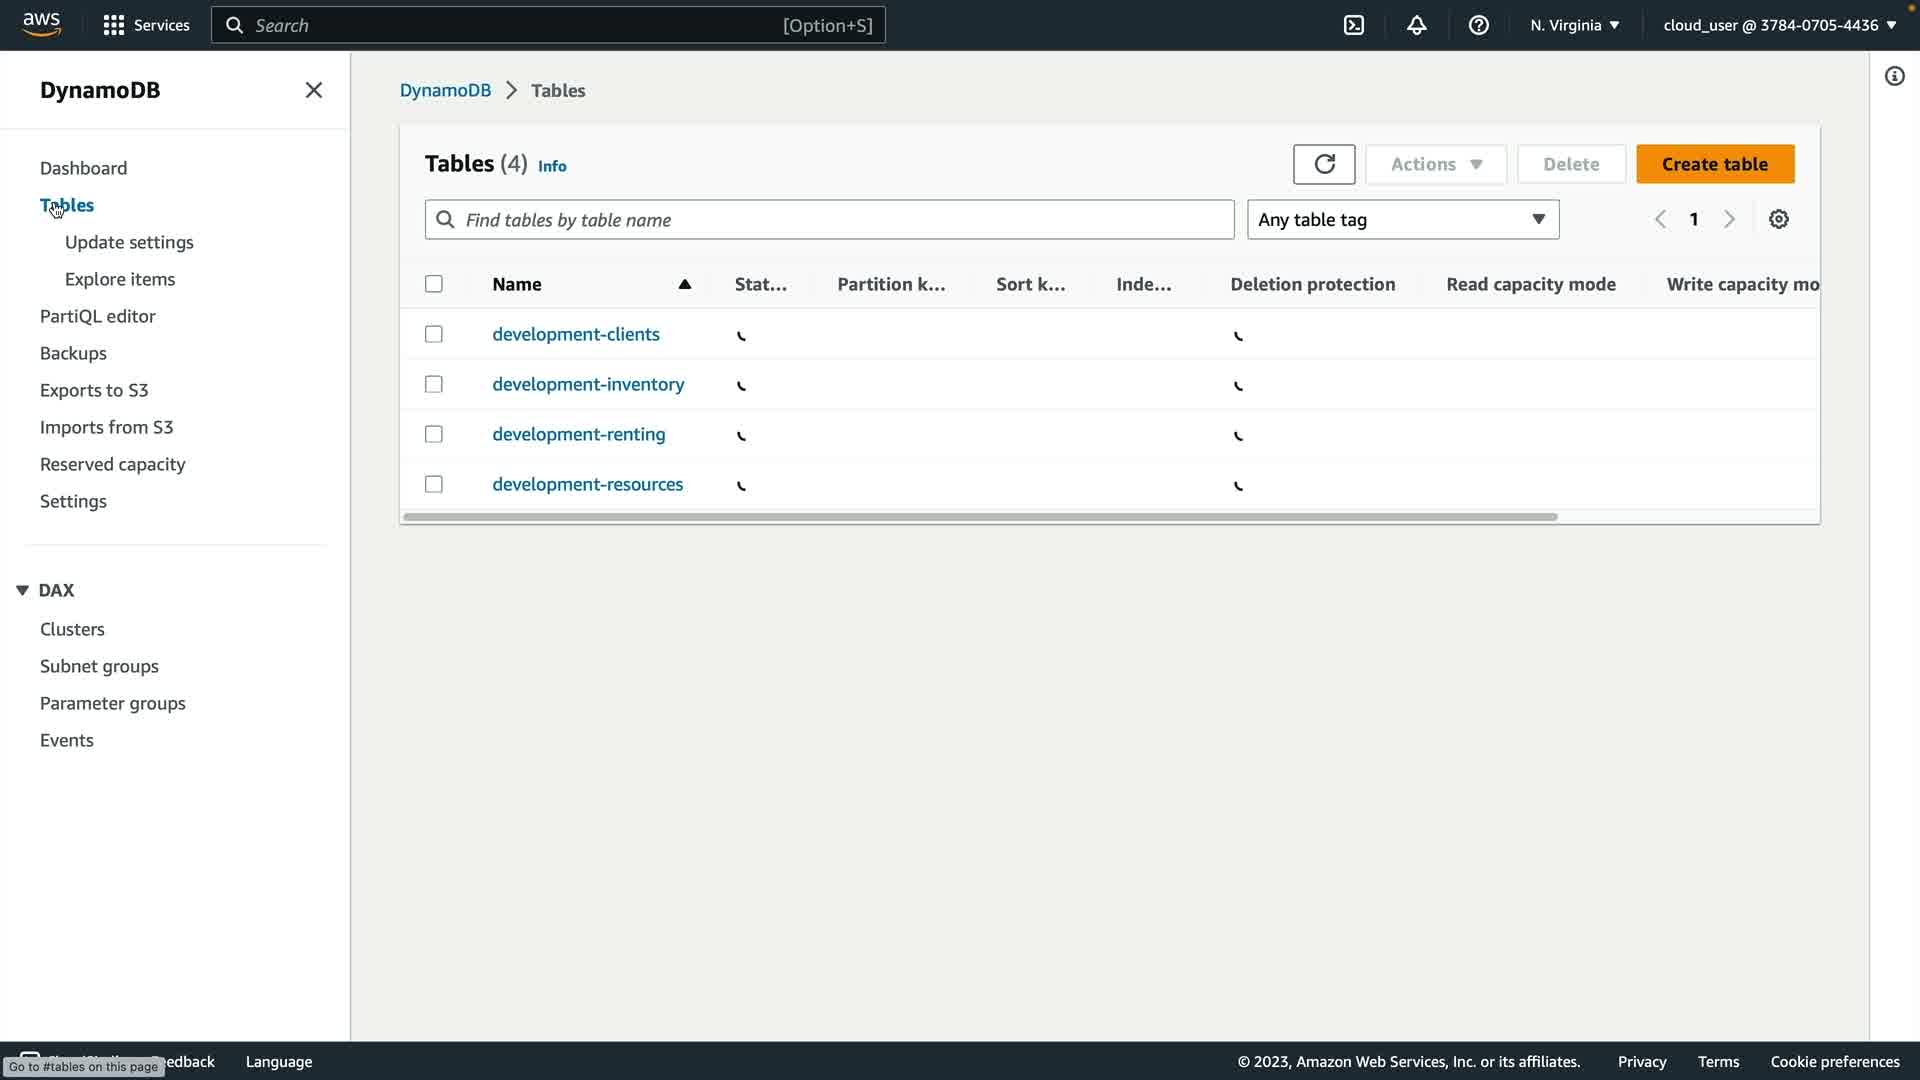Click the AWS logo
1920x1080 pixels.
coord(42,24)
